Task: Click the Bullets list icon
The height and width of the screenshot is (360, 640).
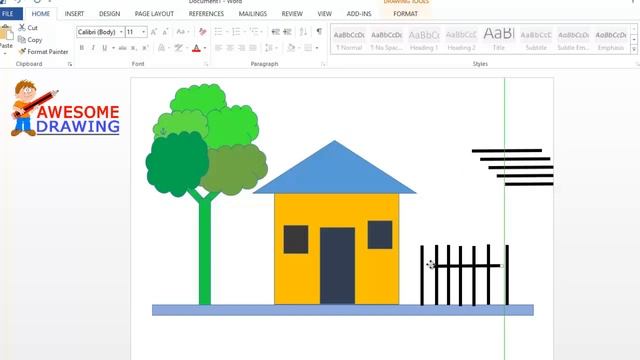Action: point(218,31)
